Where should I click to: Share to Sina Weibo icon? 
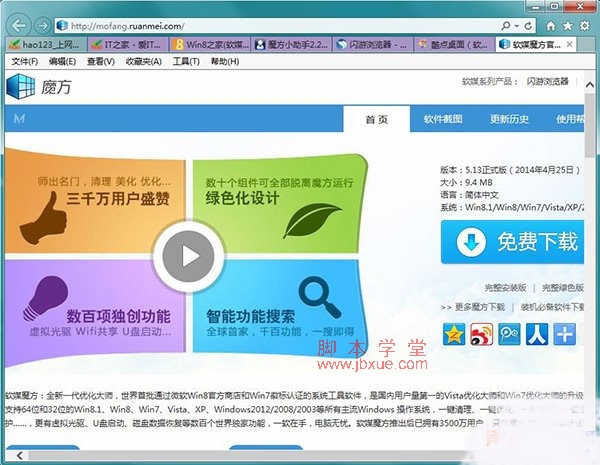481,334
